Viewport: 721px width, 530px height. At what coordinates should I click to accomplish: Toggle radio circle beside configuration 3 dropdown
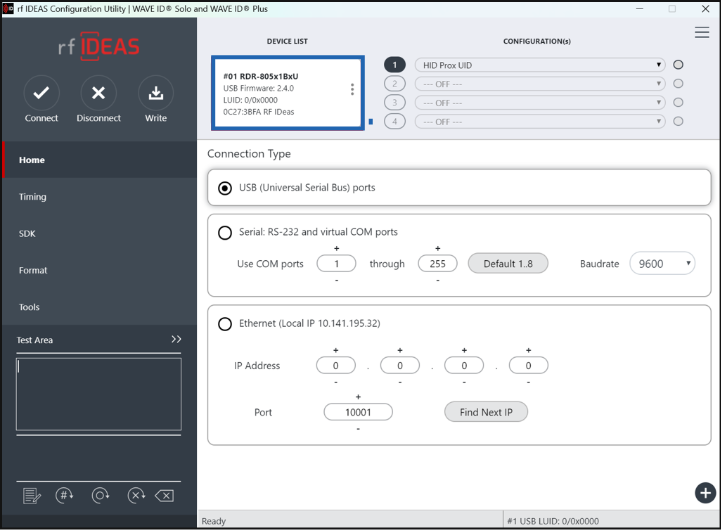point(678,103)
